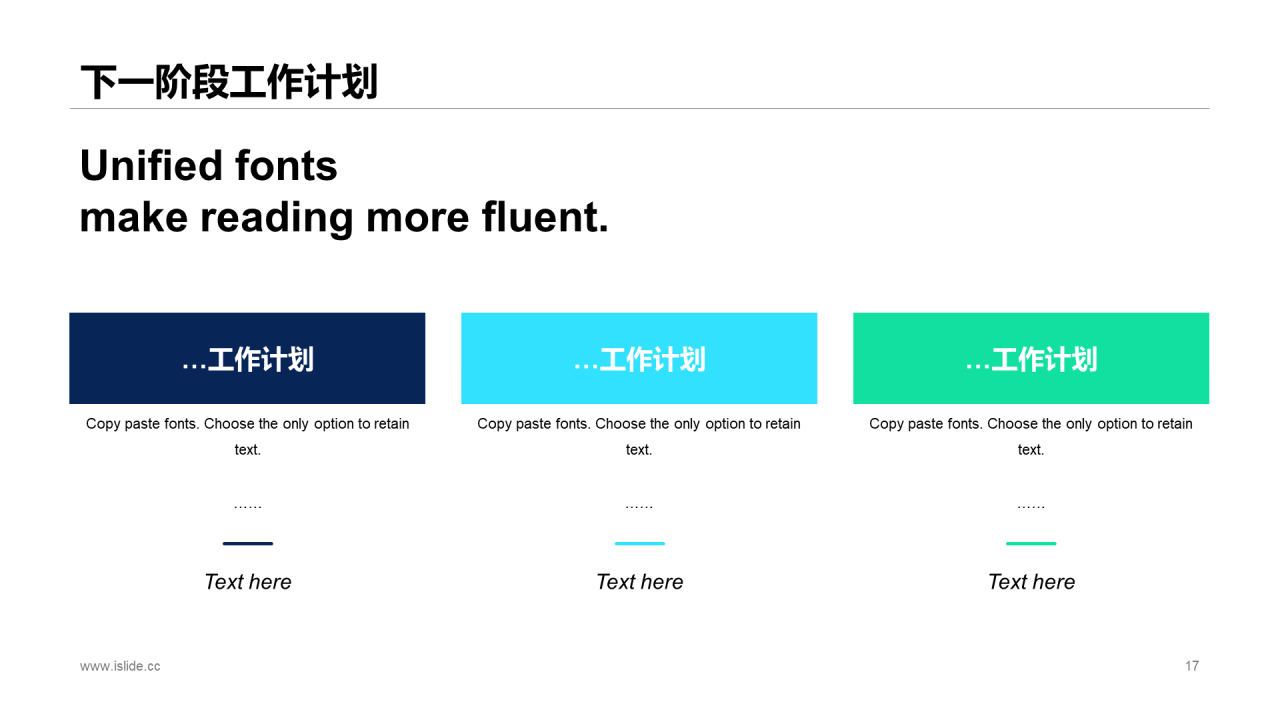Viewport: 1280px width, 720px height.
Task: Click description text under navy box
Action: [247, 437]
